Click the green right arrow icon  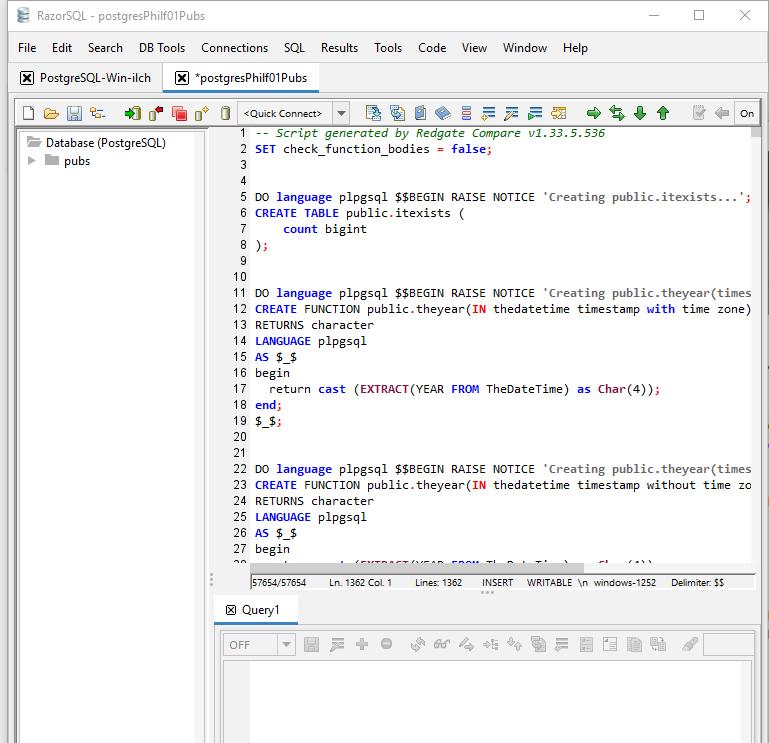click(593, 113)
